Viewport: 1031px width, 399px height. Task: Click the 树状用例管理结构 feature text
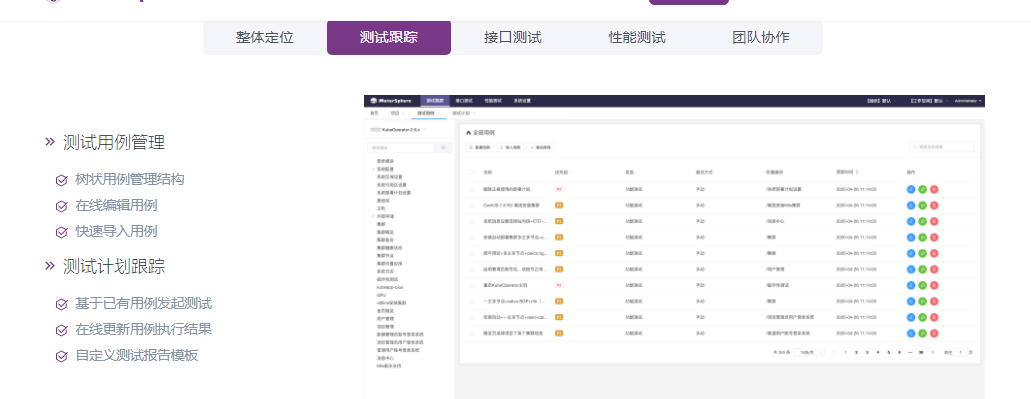click(130, 179)
